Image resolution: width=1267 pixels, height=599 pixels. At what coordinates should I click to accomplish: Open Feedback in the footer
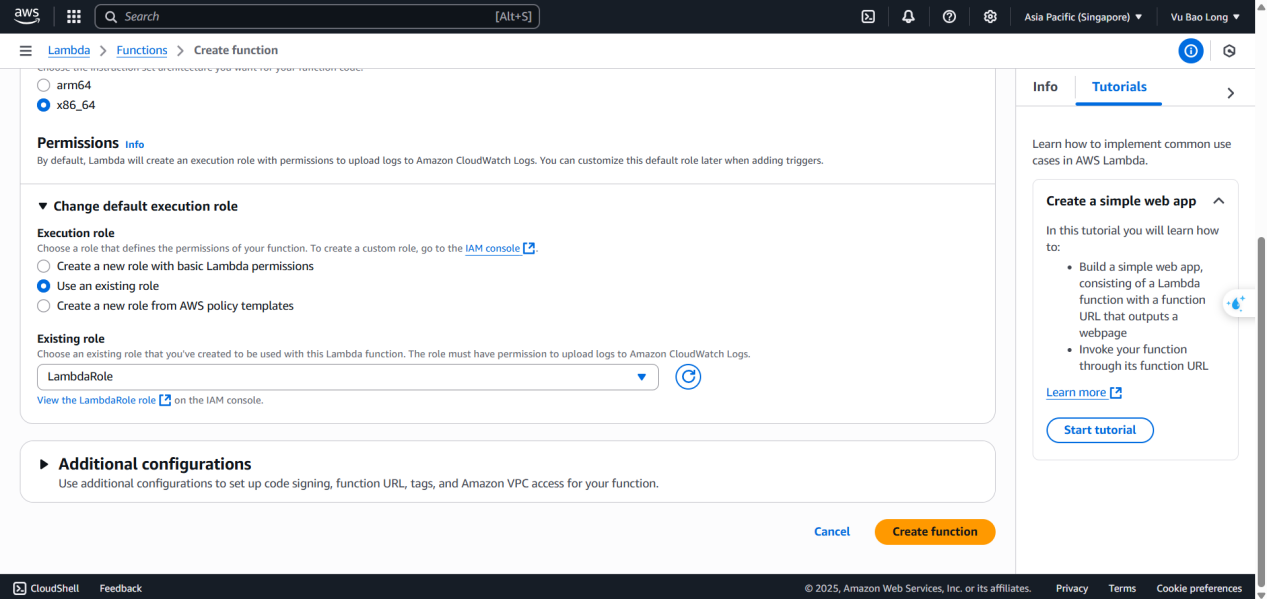pyautogui.click(x=121, y=588)
